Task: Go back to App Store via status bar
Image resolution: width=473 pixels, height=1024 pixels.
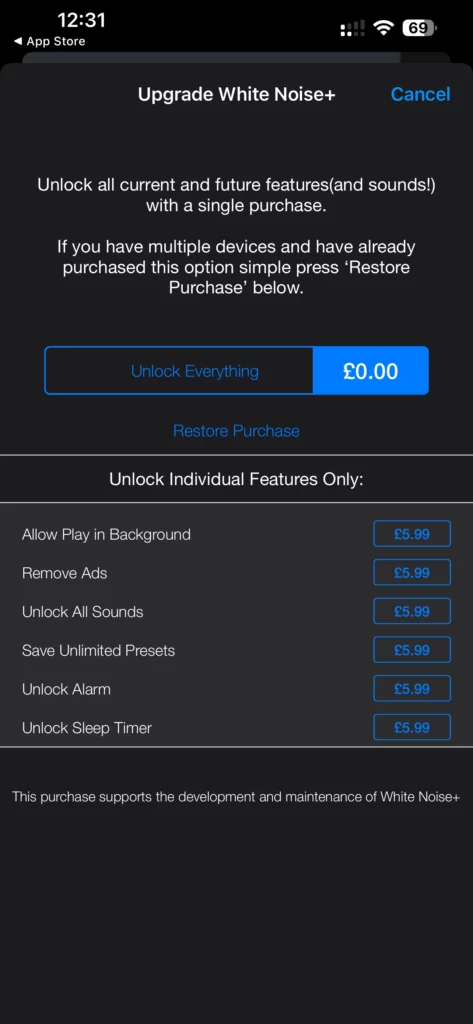Action: (50, 41)
